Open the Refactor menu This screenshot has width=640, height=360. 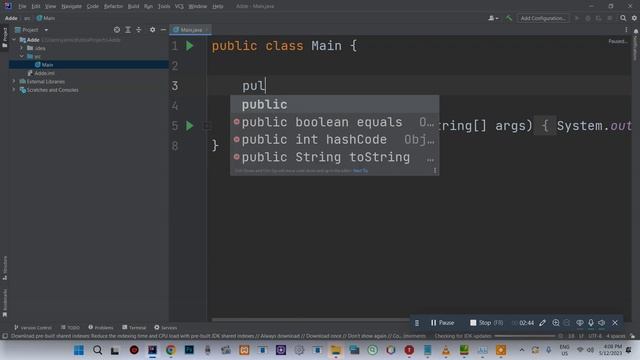[x=113, y=6]
